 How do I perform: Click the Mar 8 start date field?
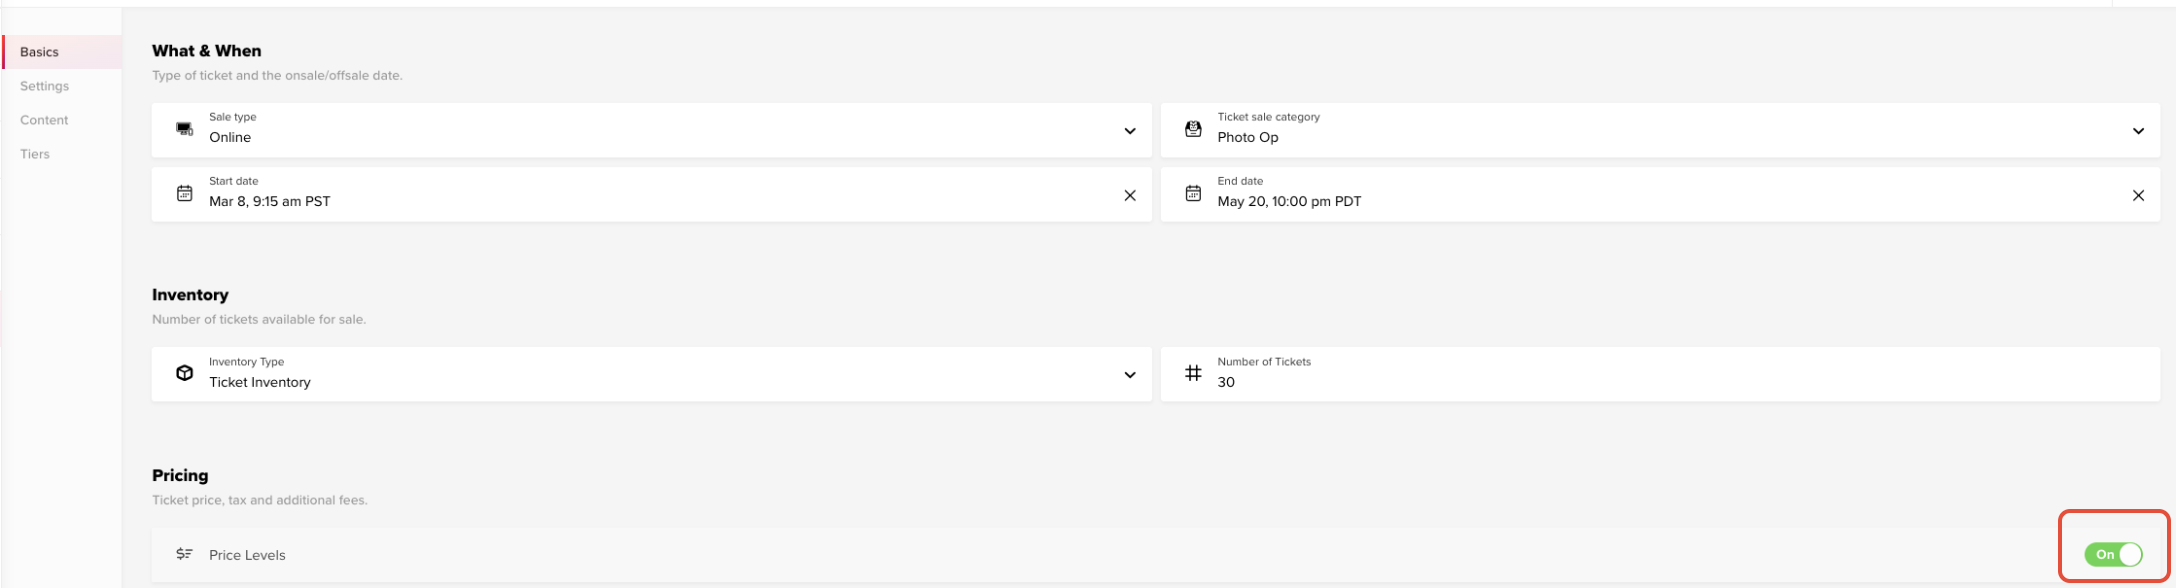pos(651,194)
